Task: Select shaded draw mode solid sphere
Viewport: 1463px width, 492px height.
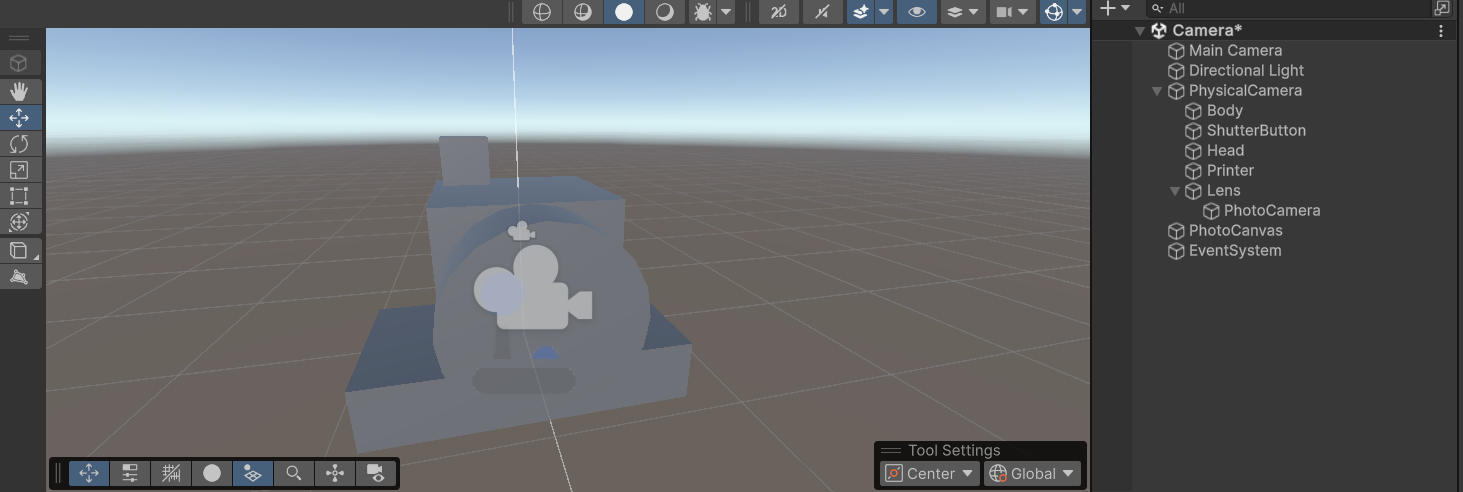Action: pyautogui.click(x=624, y=12)
